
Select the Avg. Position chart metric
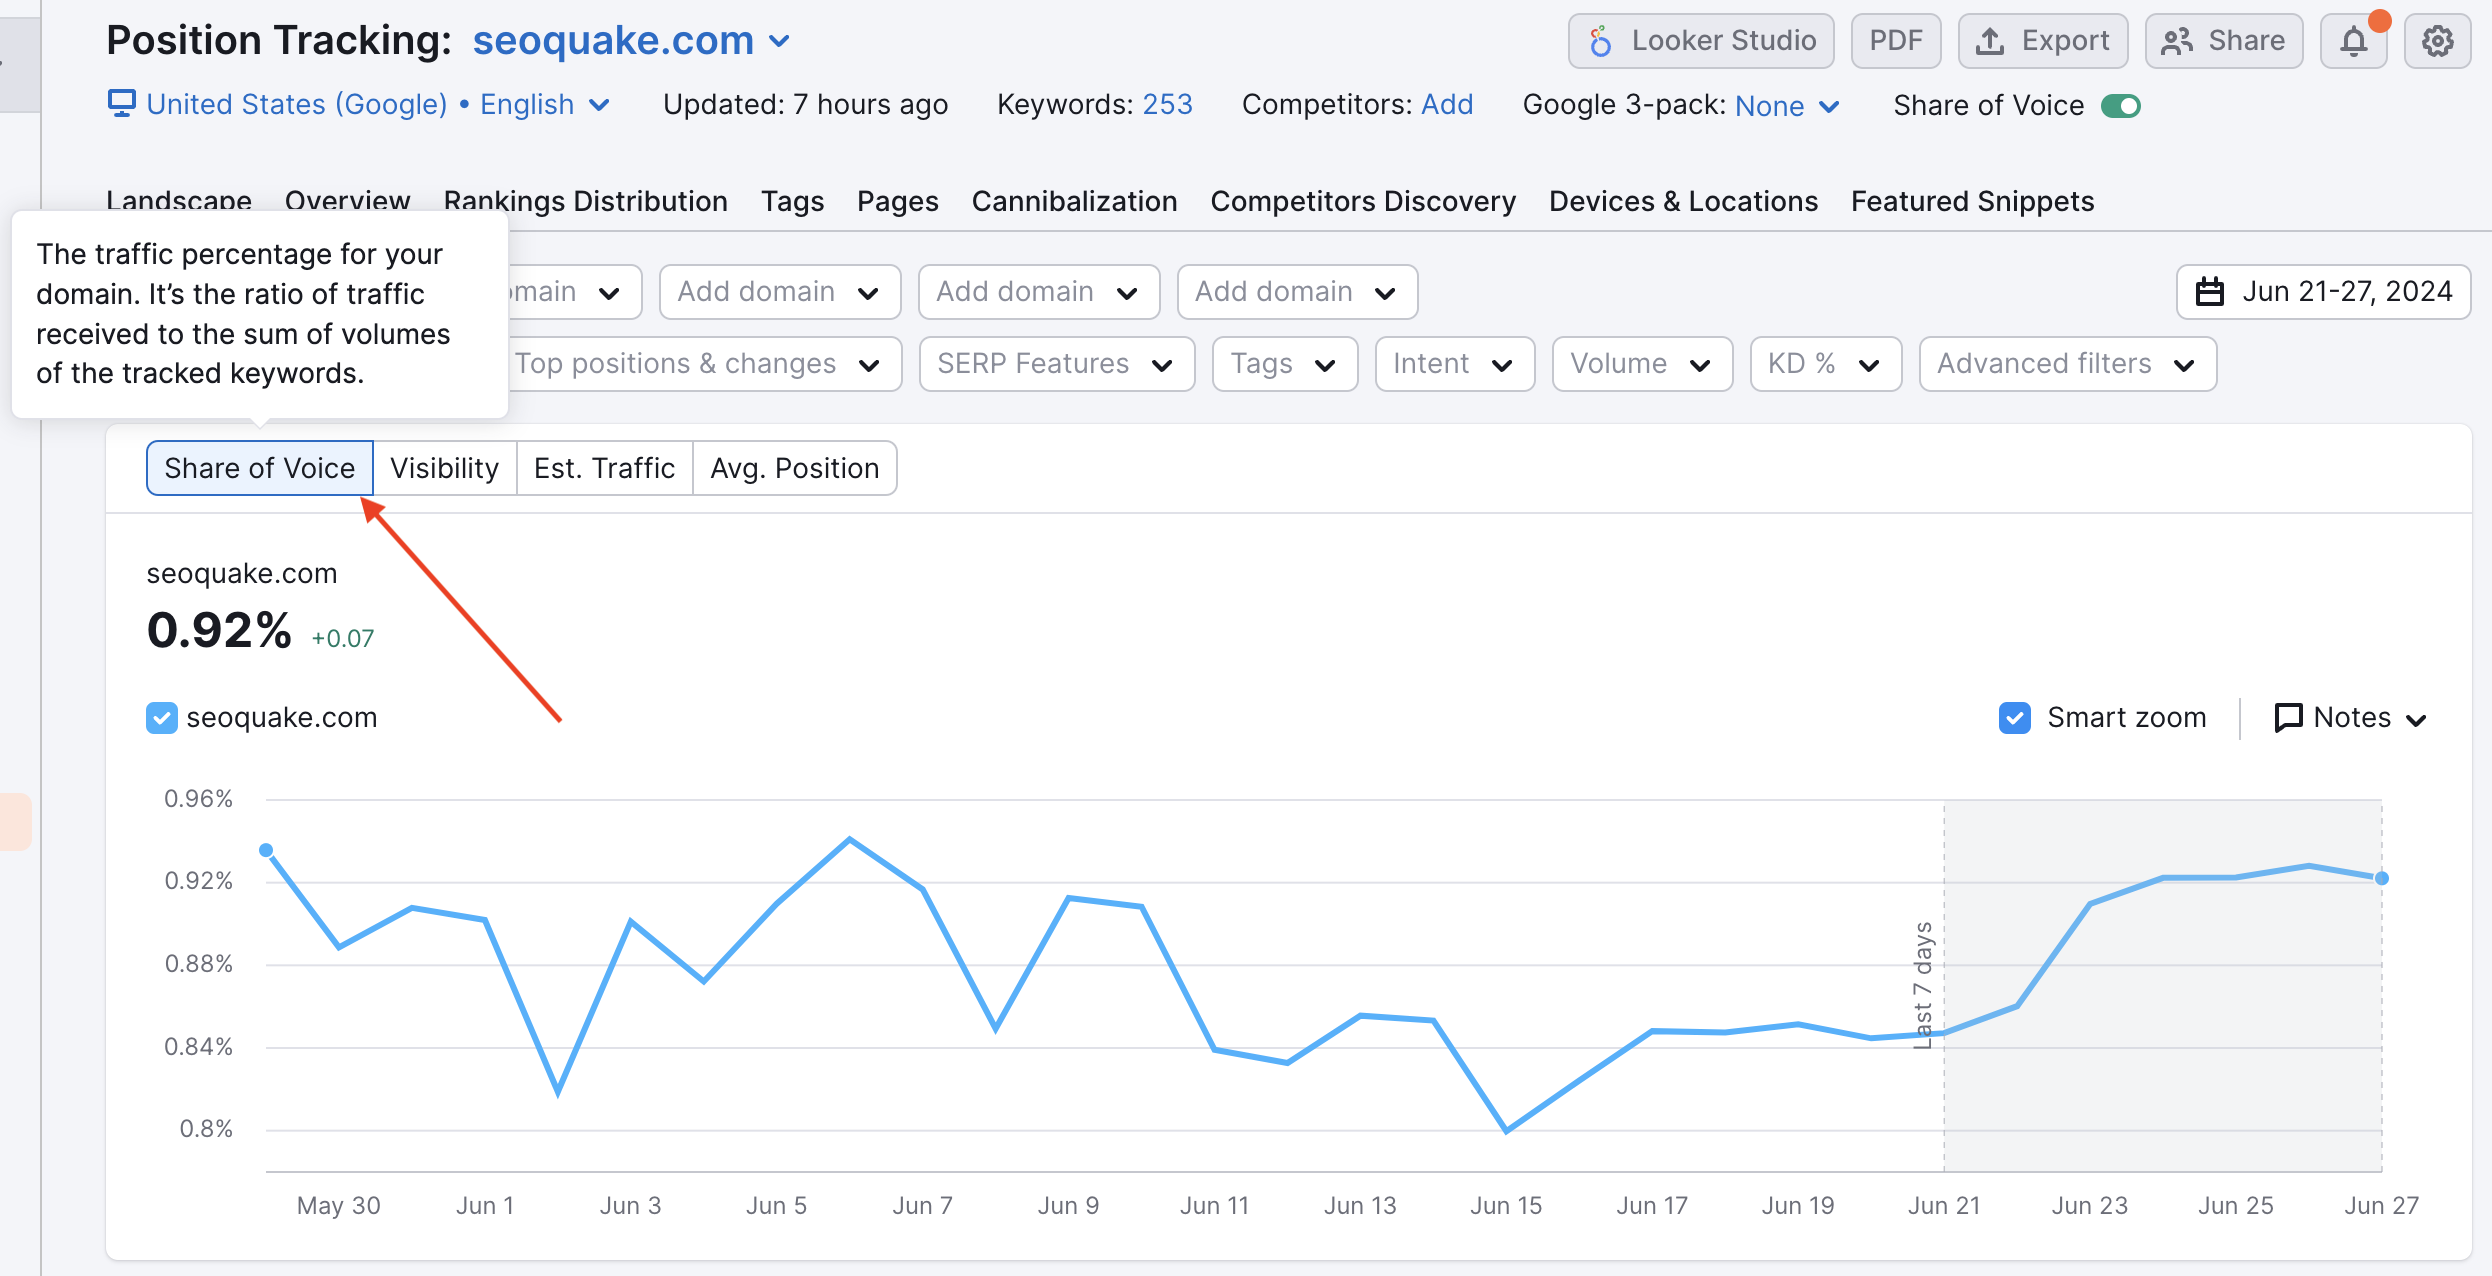(x=795, y=468)
